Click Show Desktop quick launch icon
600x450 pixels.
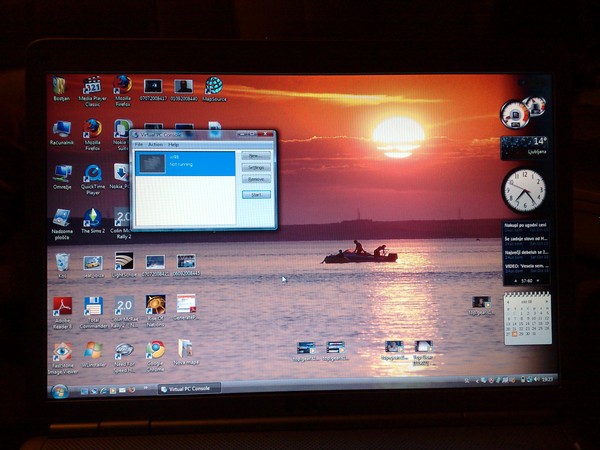pyautogui.click(x=84, y=391)
